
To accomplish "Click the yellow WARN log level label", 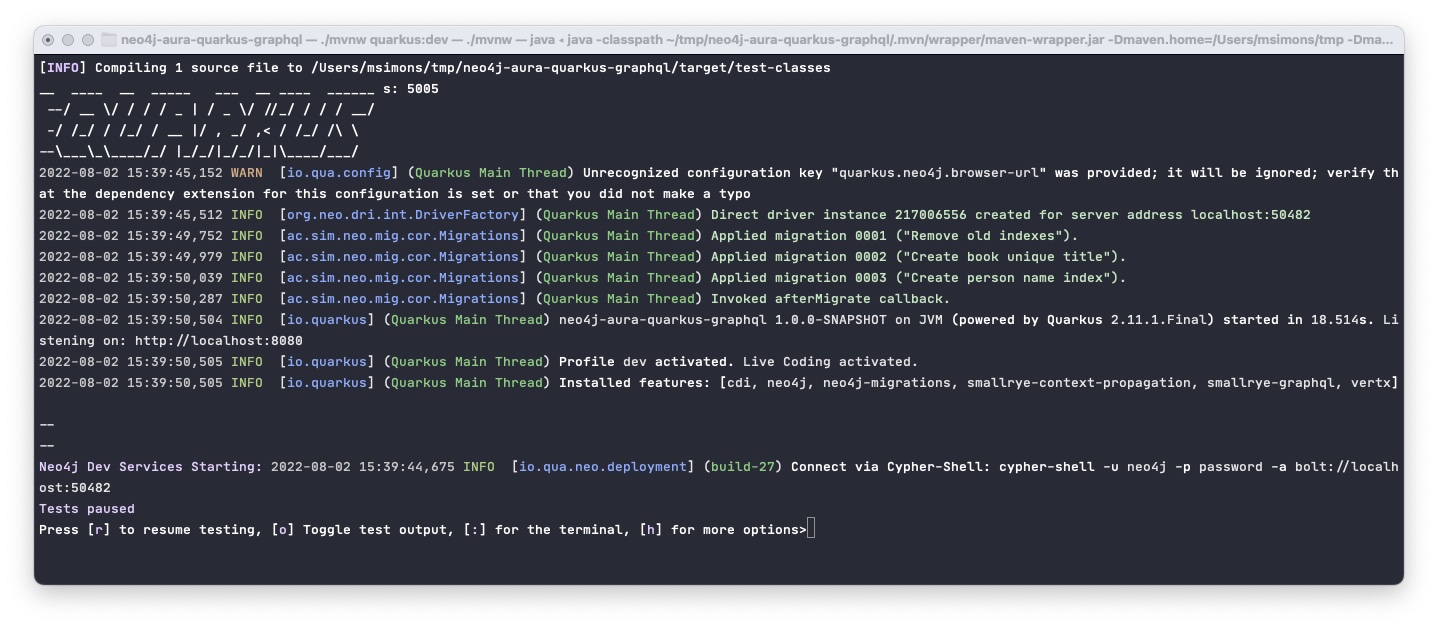I will [247, 173].
